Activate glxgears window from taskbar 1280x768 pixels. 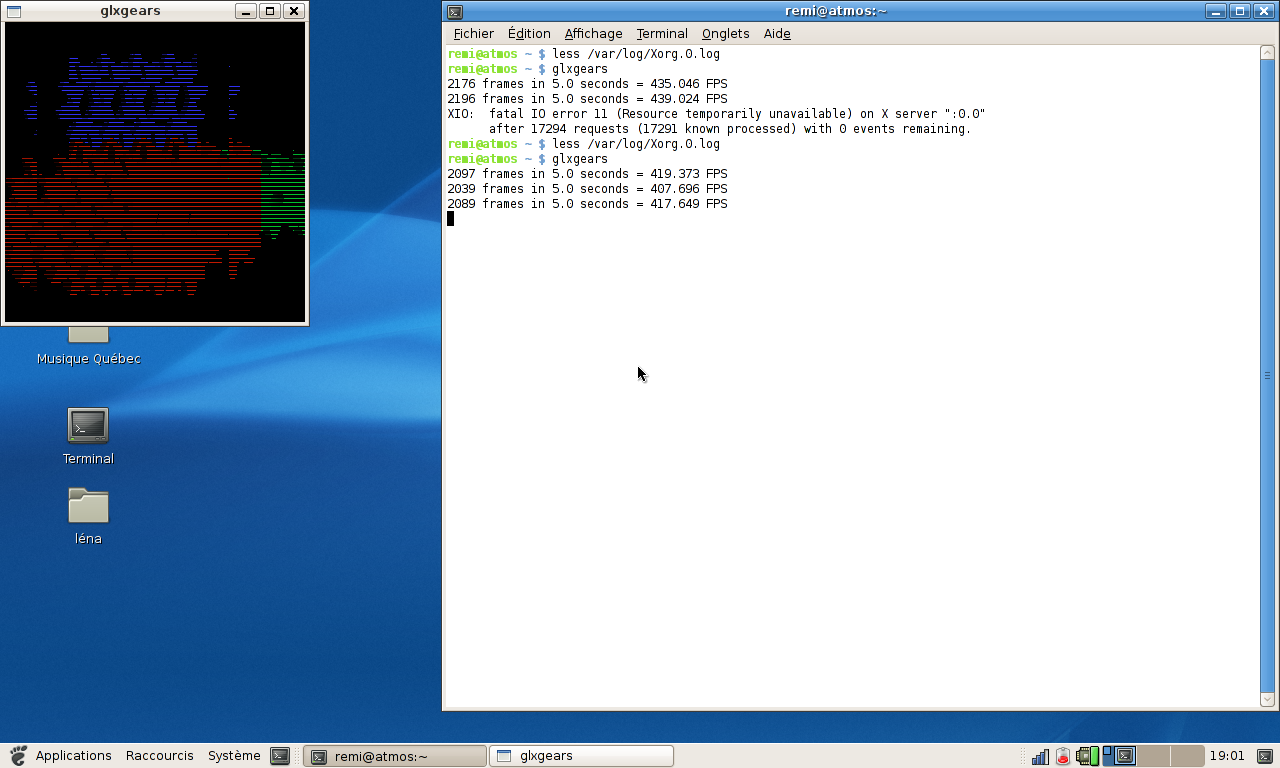[x=581, y=756]
